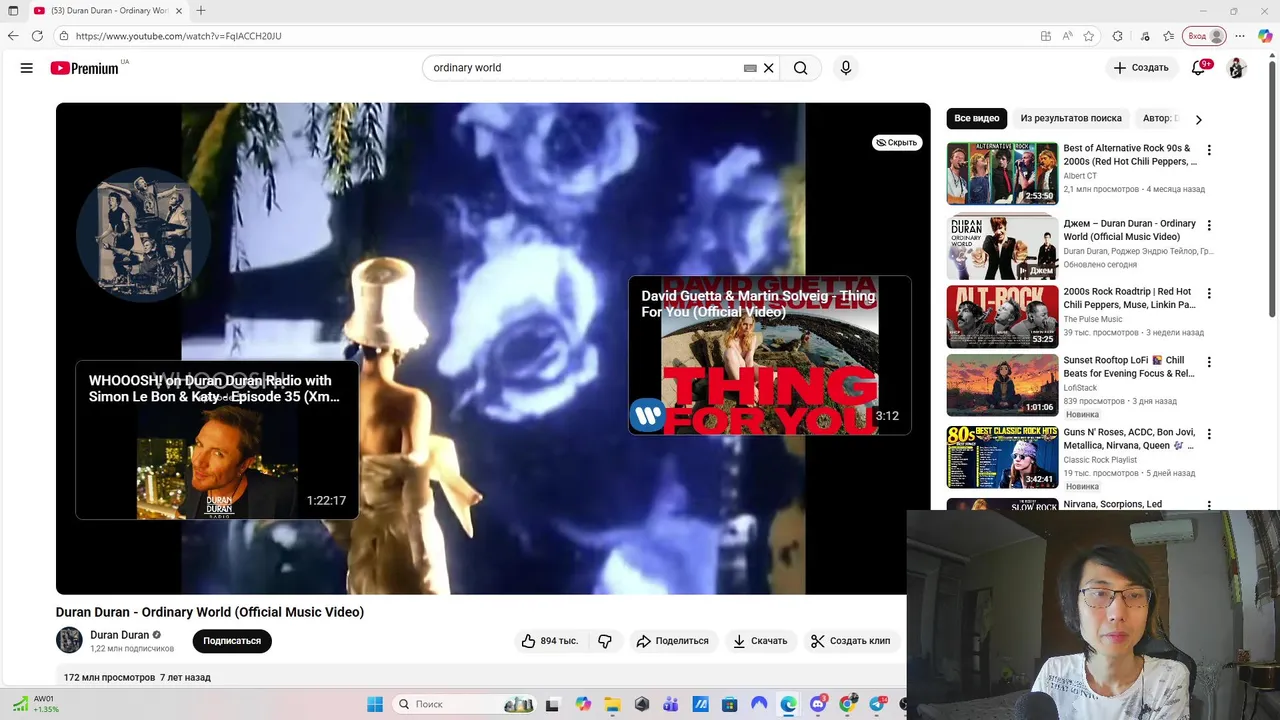Viewport: 1280px width, 720px height.
Task: Open options for Джем Duran Duran mix
Action: 1209,226
